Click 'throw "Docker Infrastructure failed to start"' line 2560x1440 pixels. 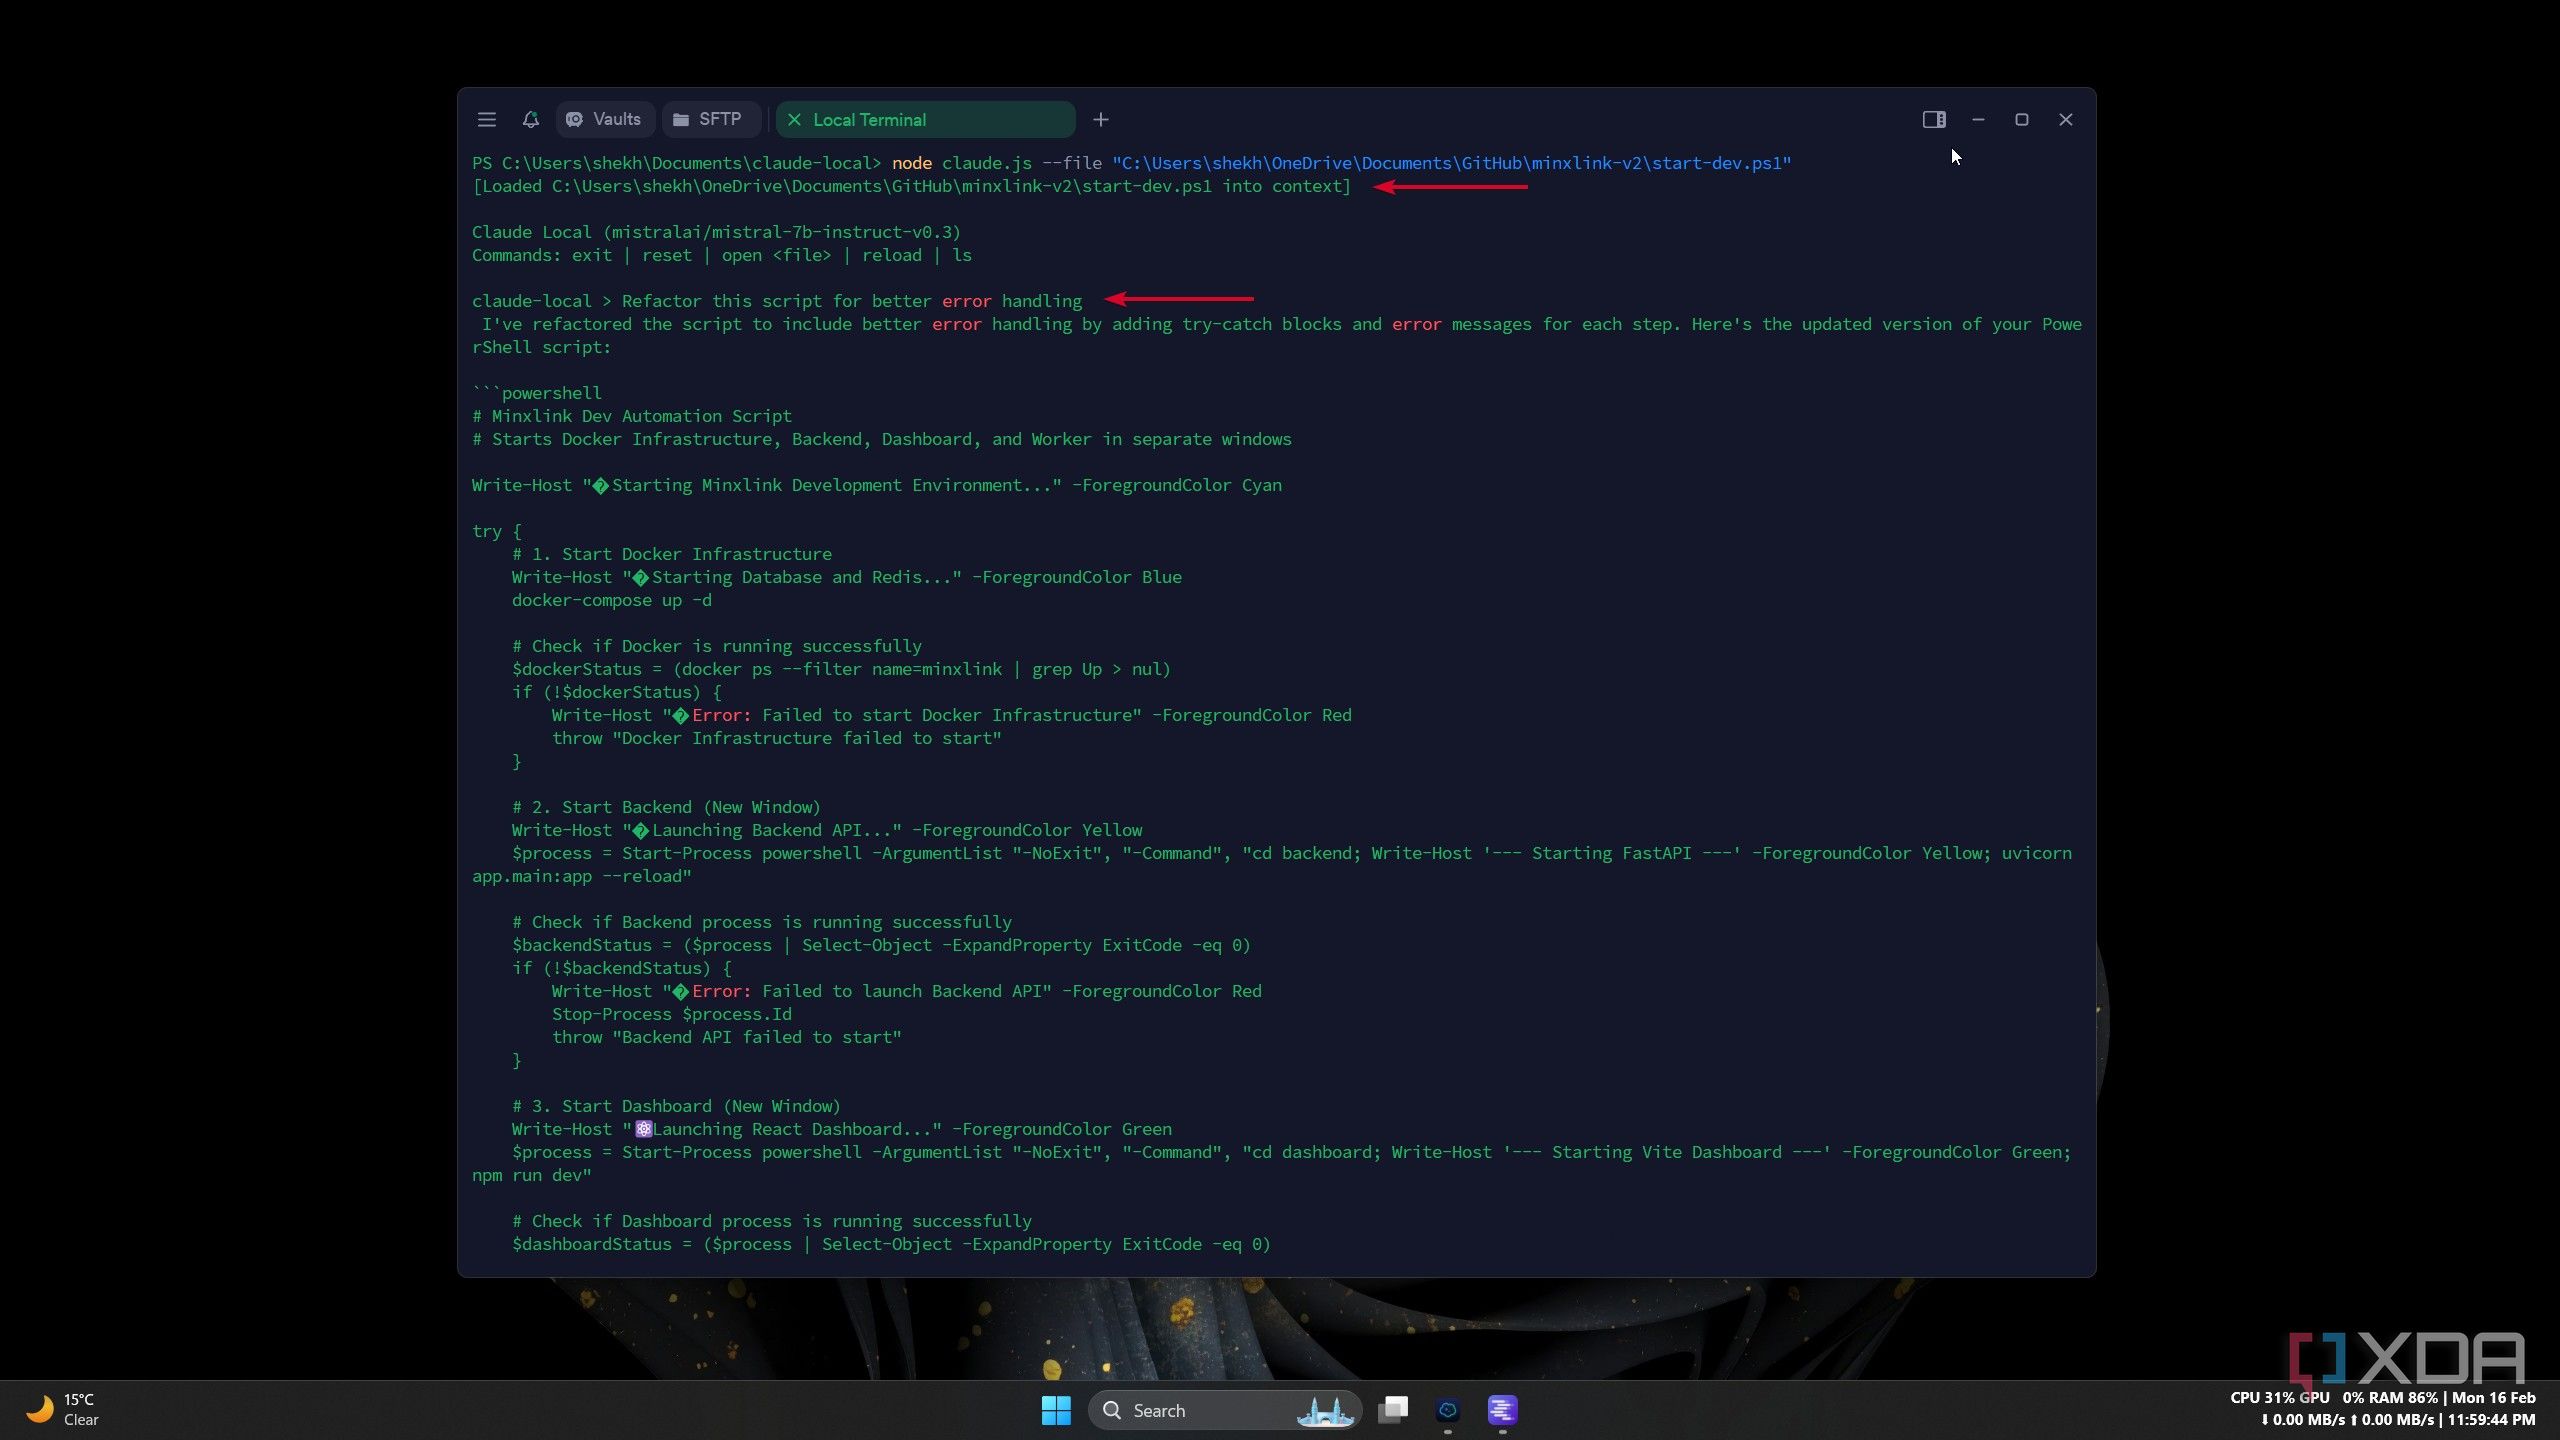(x=777, y=738)
